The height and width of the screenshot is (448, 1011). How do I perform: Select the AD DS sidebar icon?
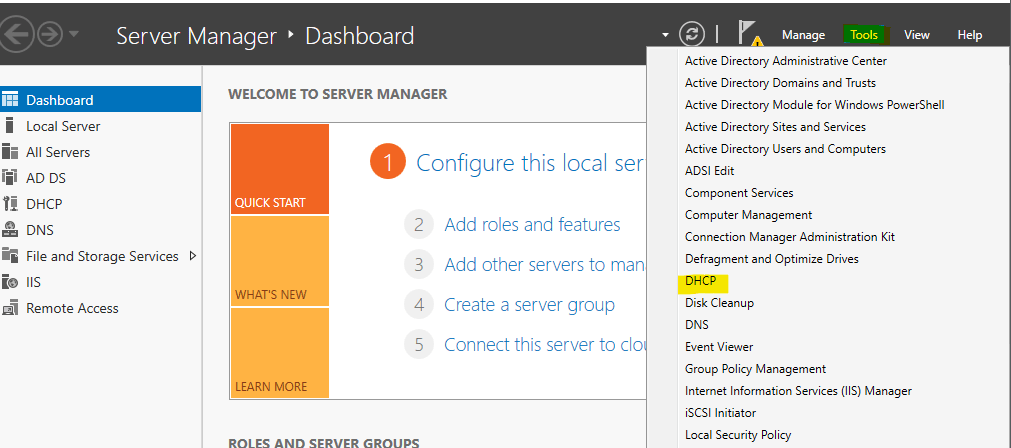pos(10,178)
